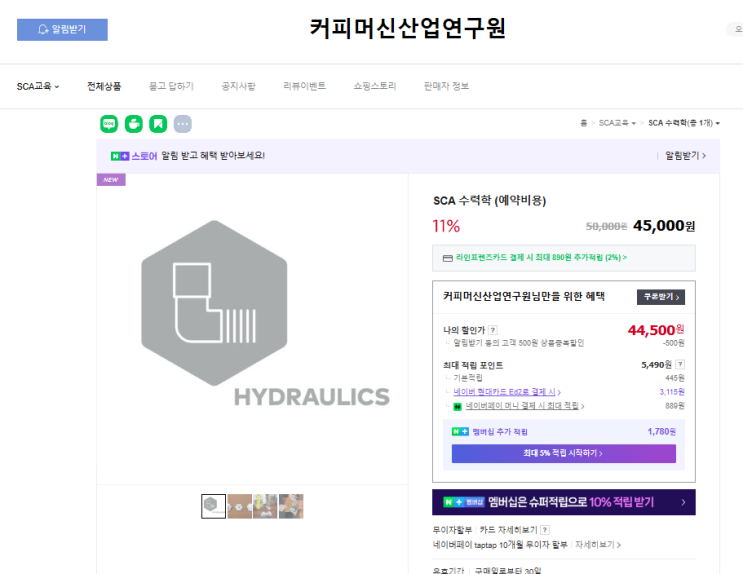Click the help icon next to 5,490원
The height and width of the screenshot is (574, 743).
[680, 364]
